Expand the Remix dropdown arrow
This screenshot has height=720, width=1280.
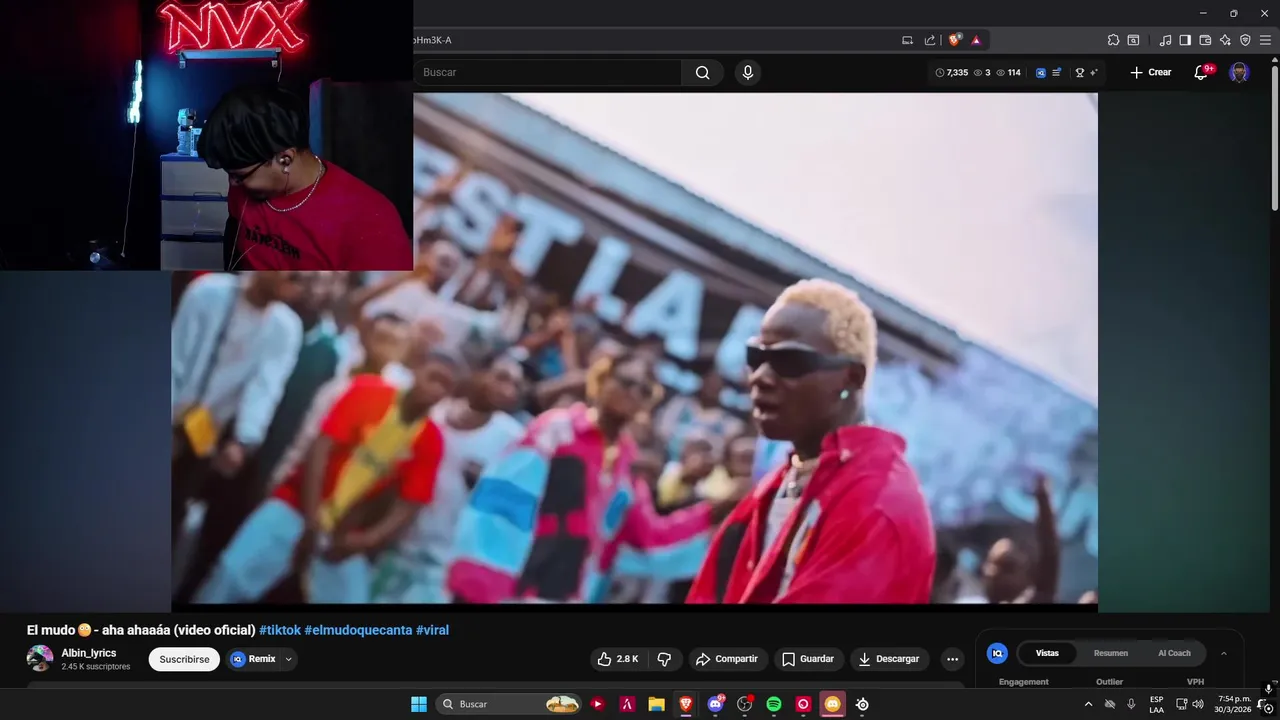pos(288,659)
